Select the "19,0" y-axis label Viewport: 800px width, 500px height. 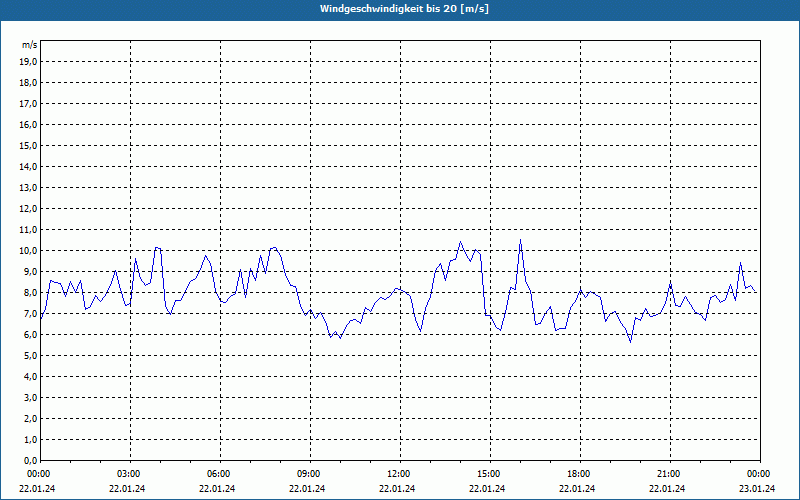click(29, 62)
